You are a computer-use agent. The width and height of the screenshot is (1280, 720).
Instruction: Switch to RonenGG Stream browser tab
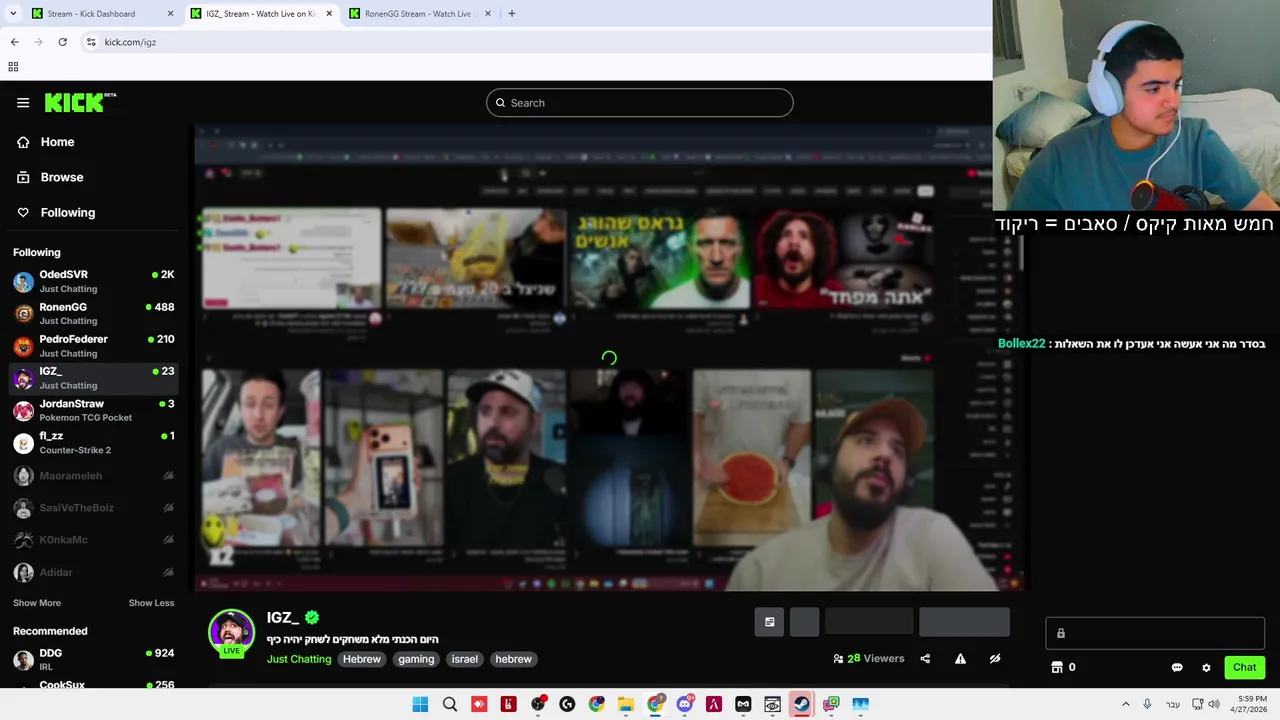click(418, 14)
